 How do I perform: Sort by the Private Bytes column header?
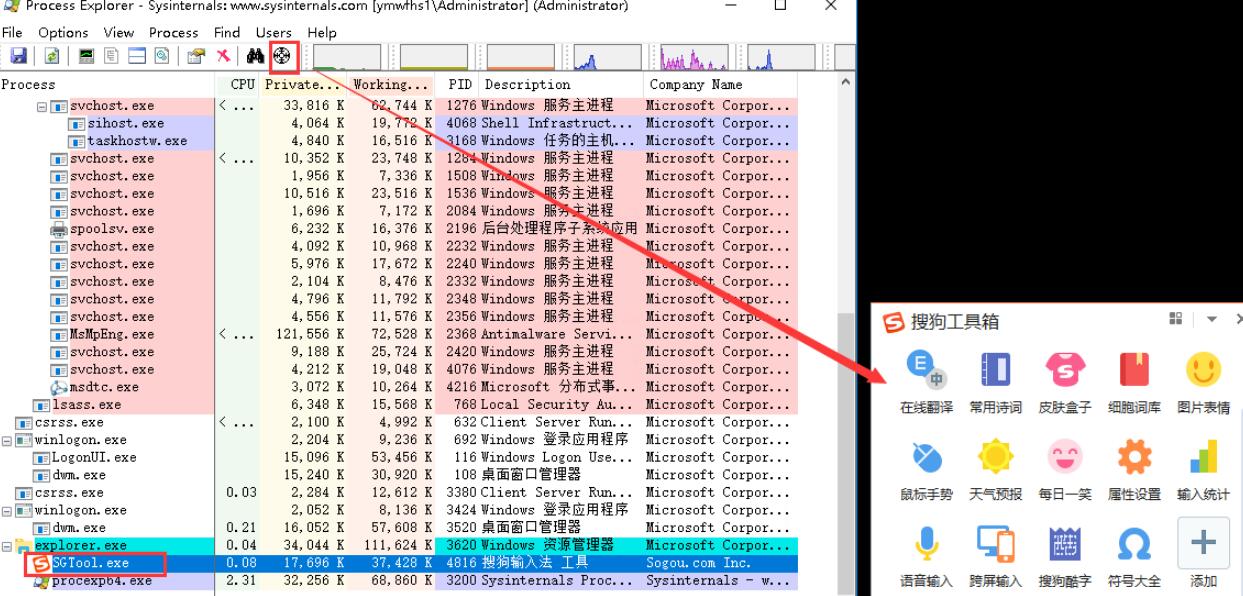303,85
